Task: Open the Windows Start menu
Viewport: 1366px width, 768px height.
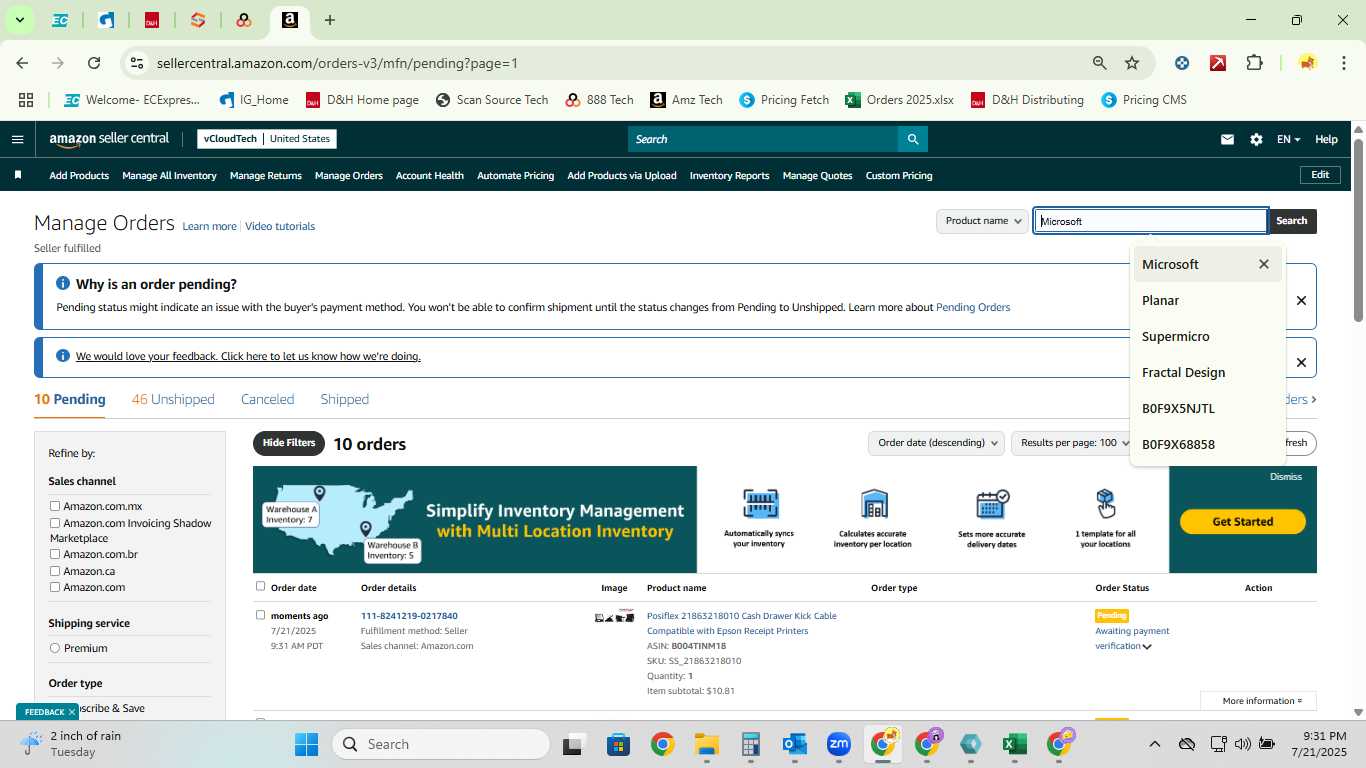Action: click(306, 744)
